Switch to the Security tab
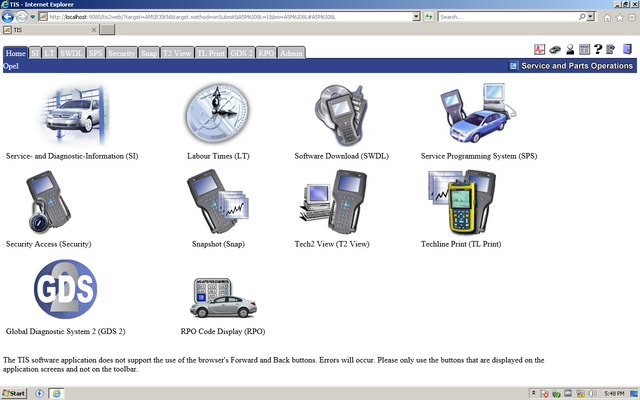 pos(122,53)
